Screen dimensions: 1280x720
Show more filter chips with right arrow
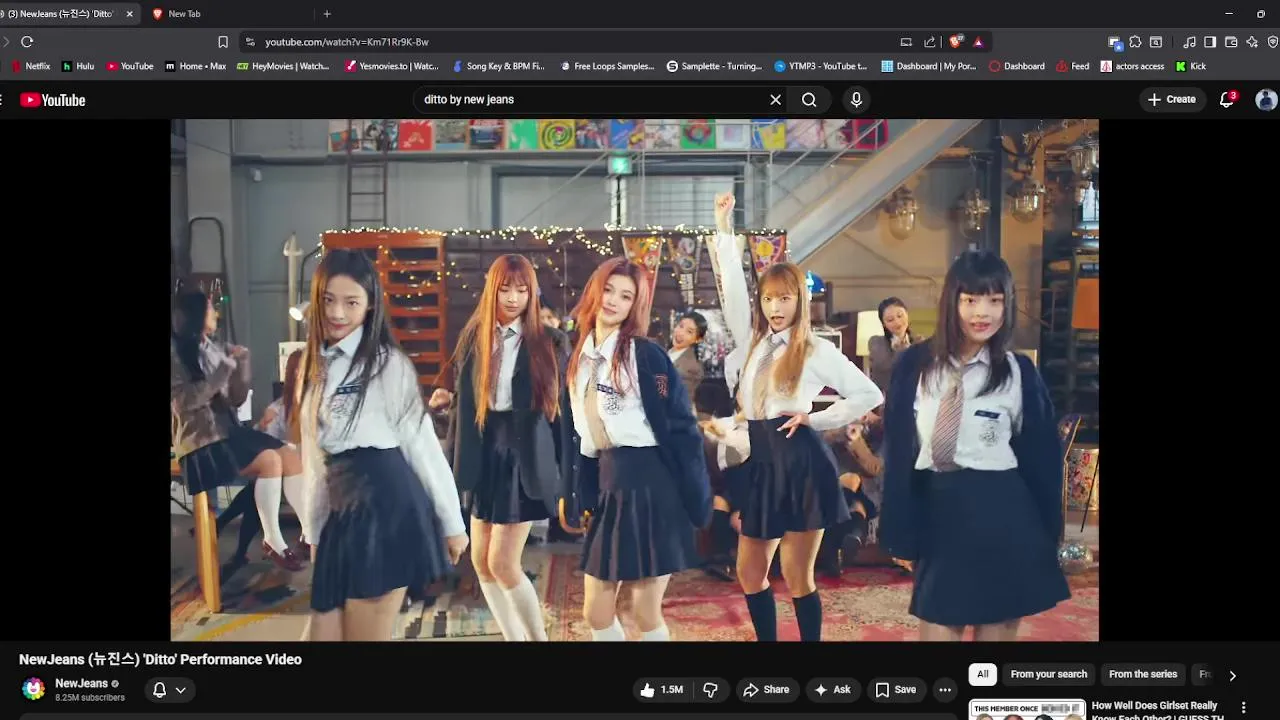[x=1232, y=675]
